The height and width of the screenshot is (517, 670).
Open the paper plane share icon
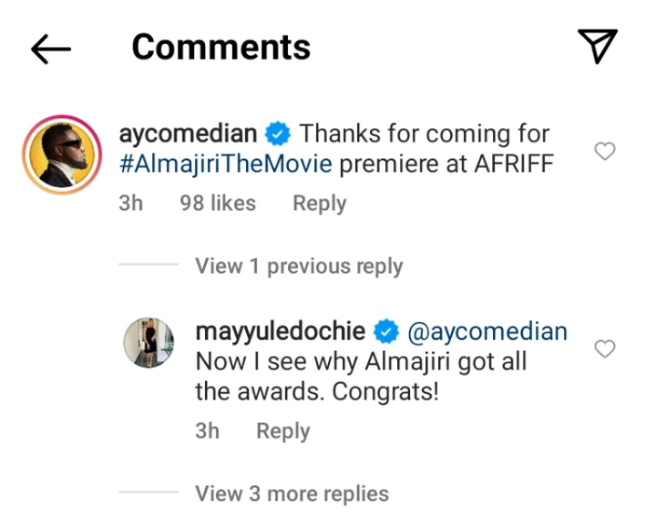[x=597, y=46]
